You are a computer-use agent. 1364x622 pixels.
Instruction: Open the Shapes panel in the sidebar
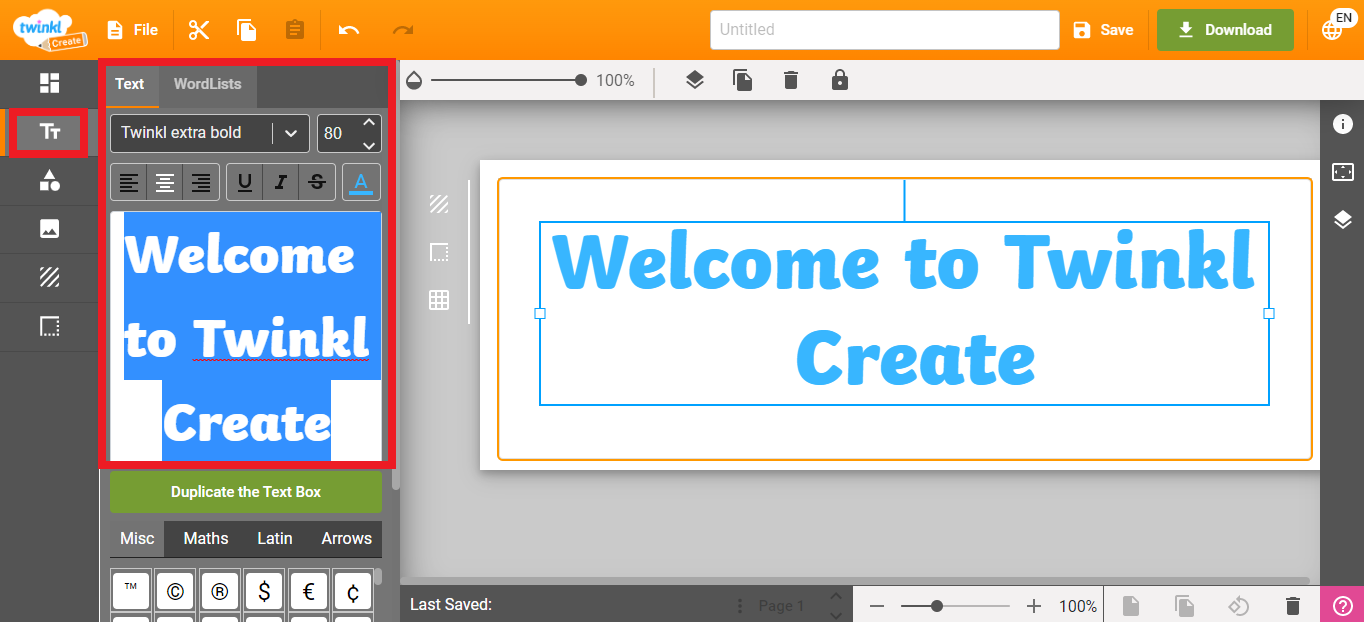click(x=48, y=181)
